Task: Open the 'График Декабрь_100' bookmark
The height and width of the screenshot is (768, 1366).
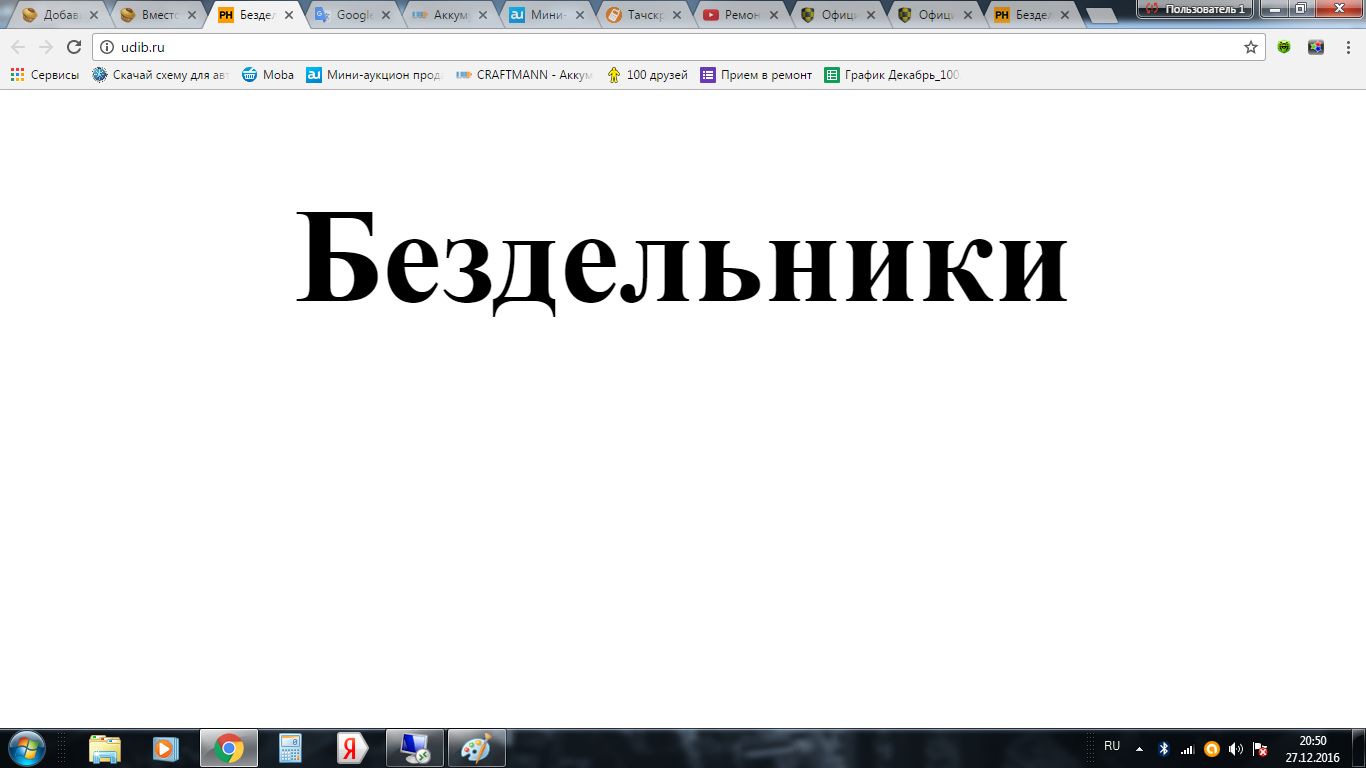Action: (x=892, y=75)
